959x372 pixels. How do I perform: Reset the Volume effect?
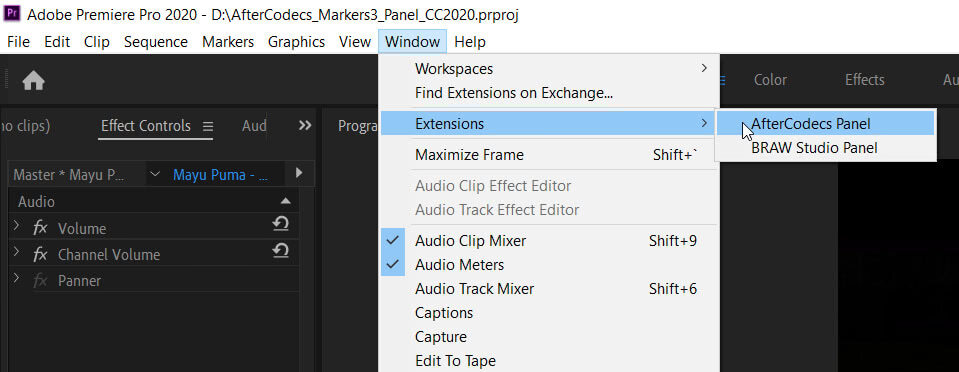280,224
